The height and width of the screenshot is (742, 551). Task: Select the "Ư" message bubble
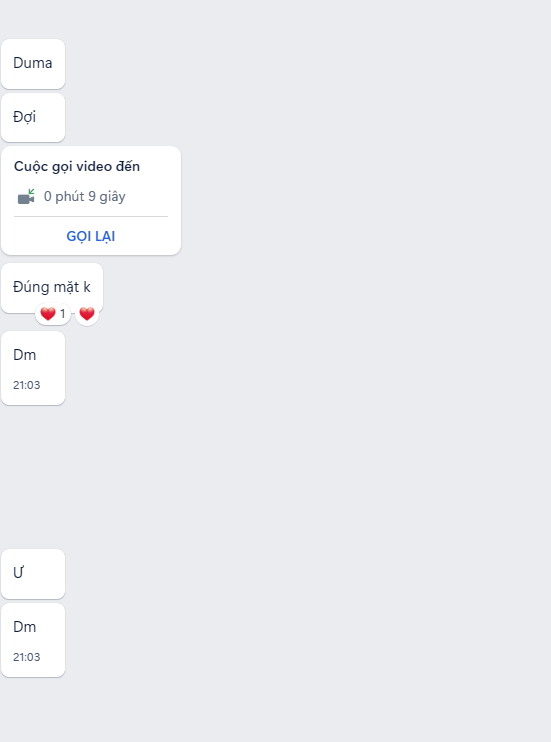(33, 574)
